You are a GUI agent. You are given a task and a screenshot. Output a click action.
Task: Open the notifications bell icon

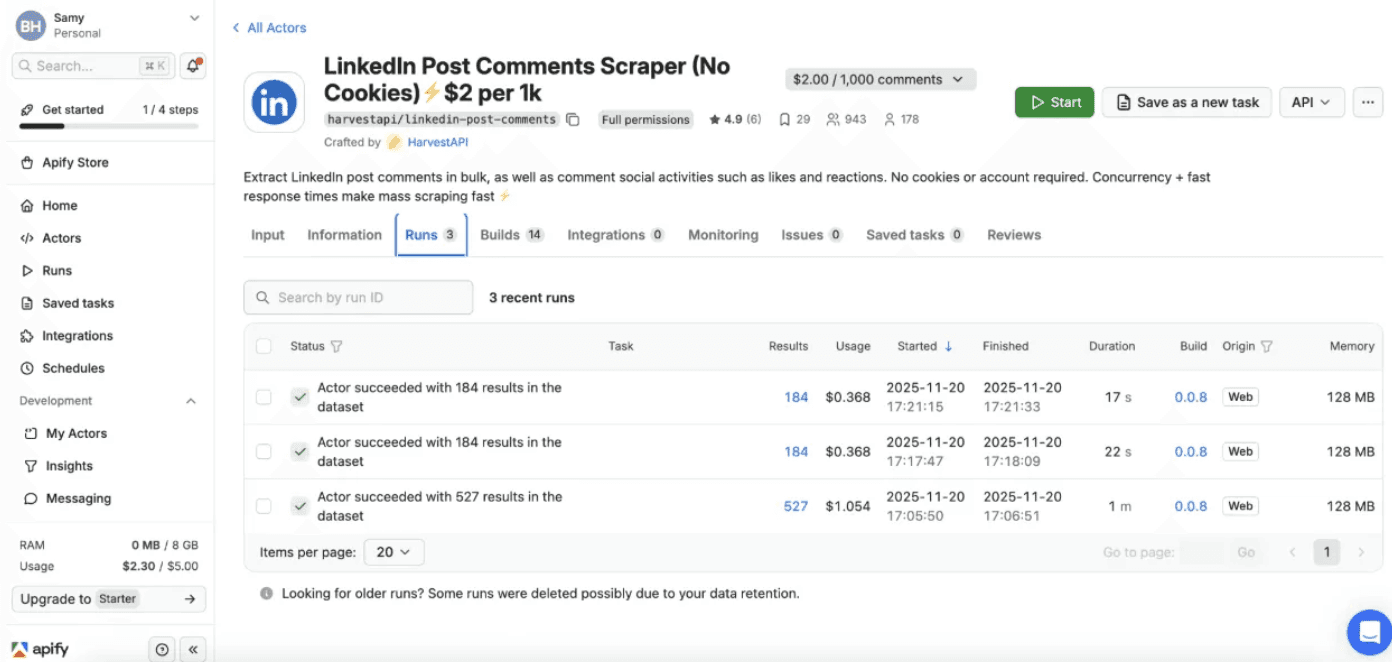point(194,66)
